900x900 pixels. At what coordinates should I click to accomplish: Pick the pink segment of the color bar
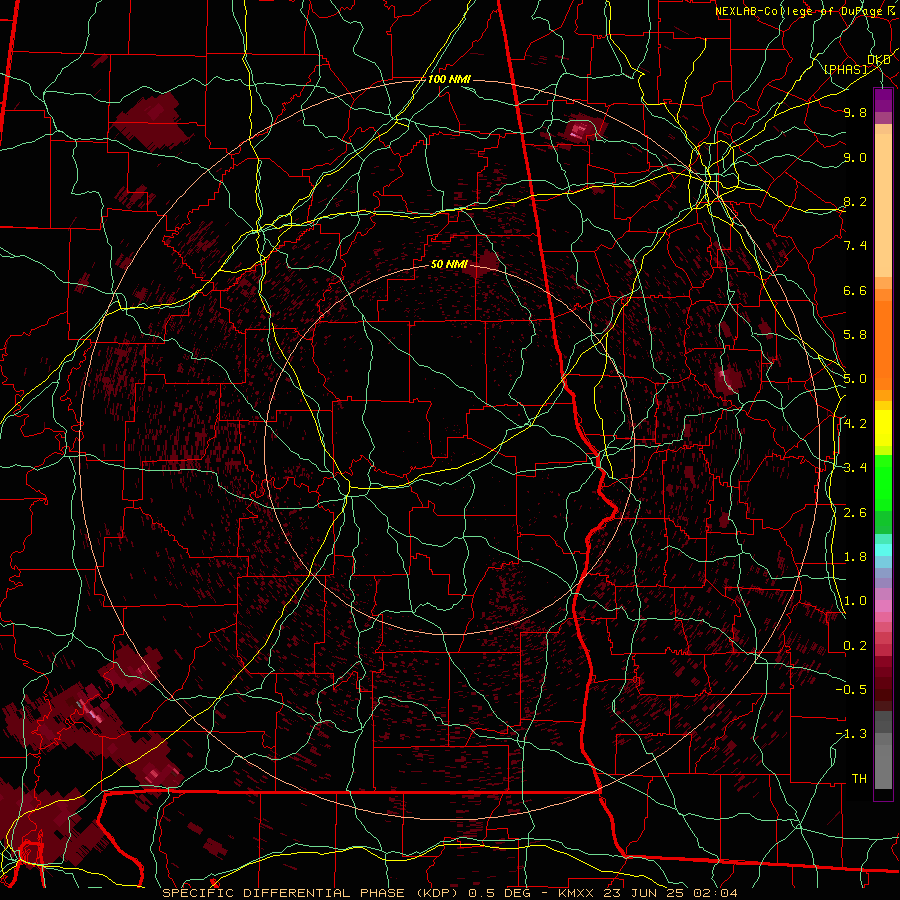(x=883, y=606)
